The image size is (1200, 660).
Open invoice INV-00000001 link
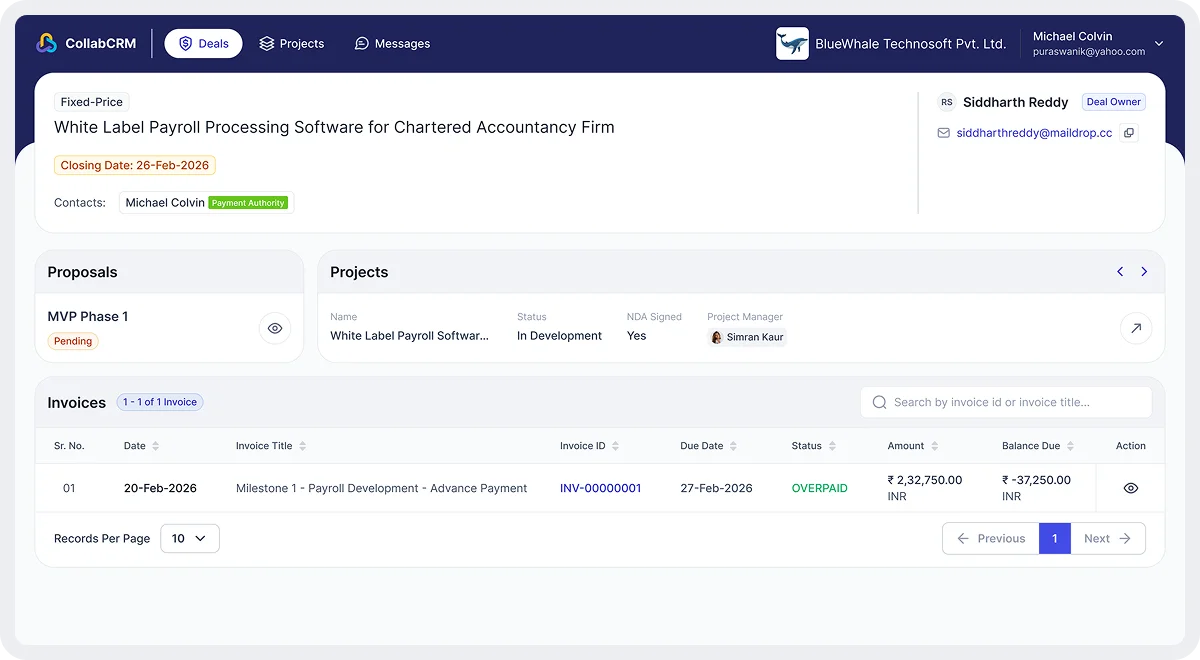[600, 488]
